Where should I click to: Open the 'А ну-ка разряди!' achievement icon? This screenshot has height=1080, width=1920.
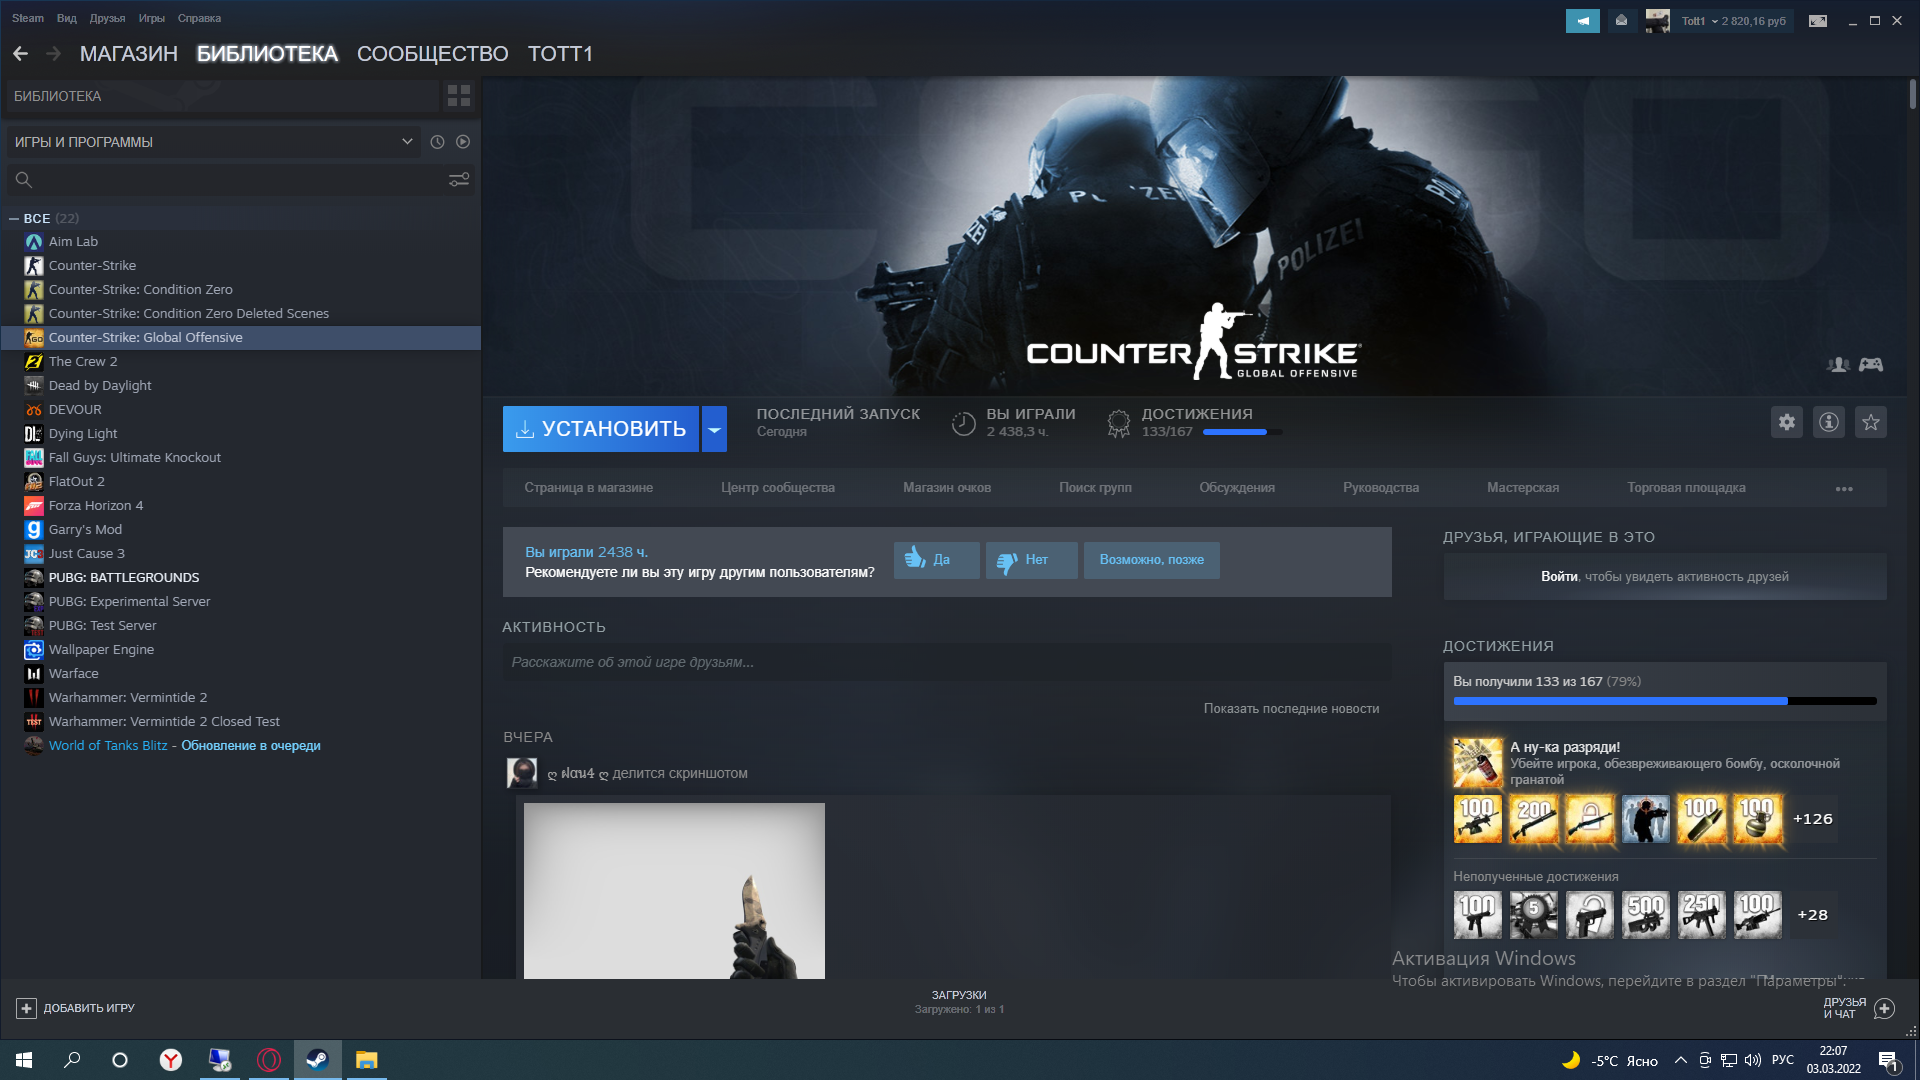click(x=1478, y=763)
